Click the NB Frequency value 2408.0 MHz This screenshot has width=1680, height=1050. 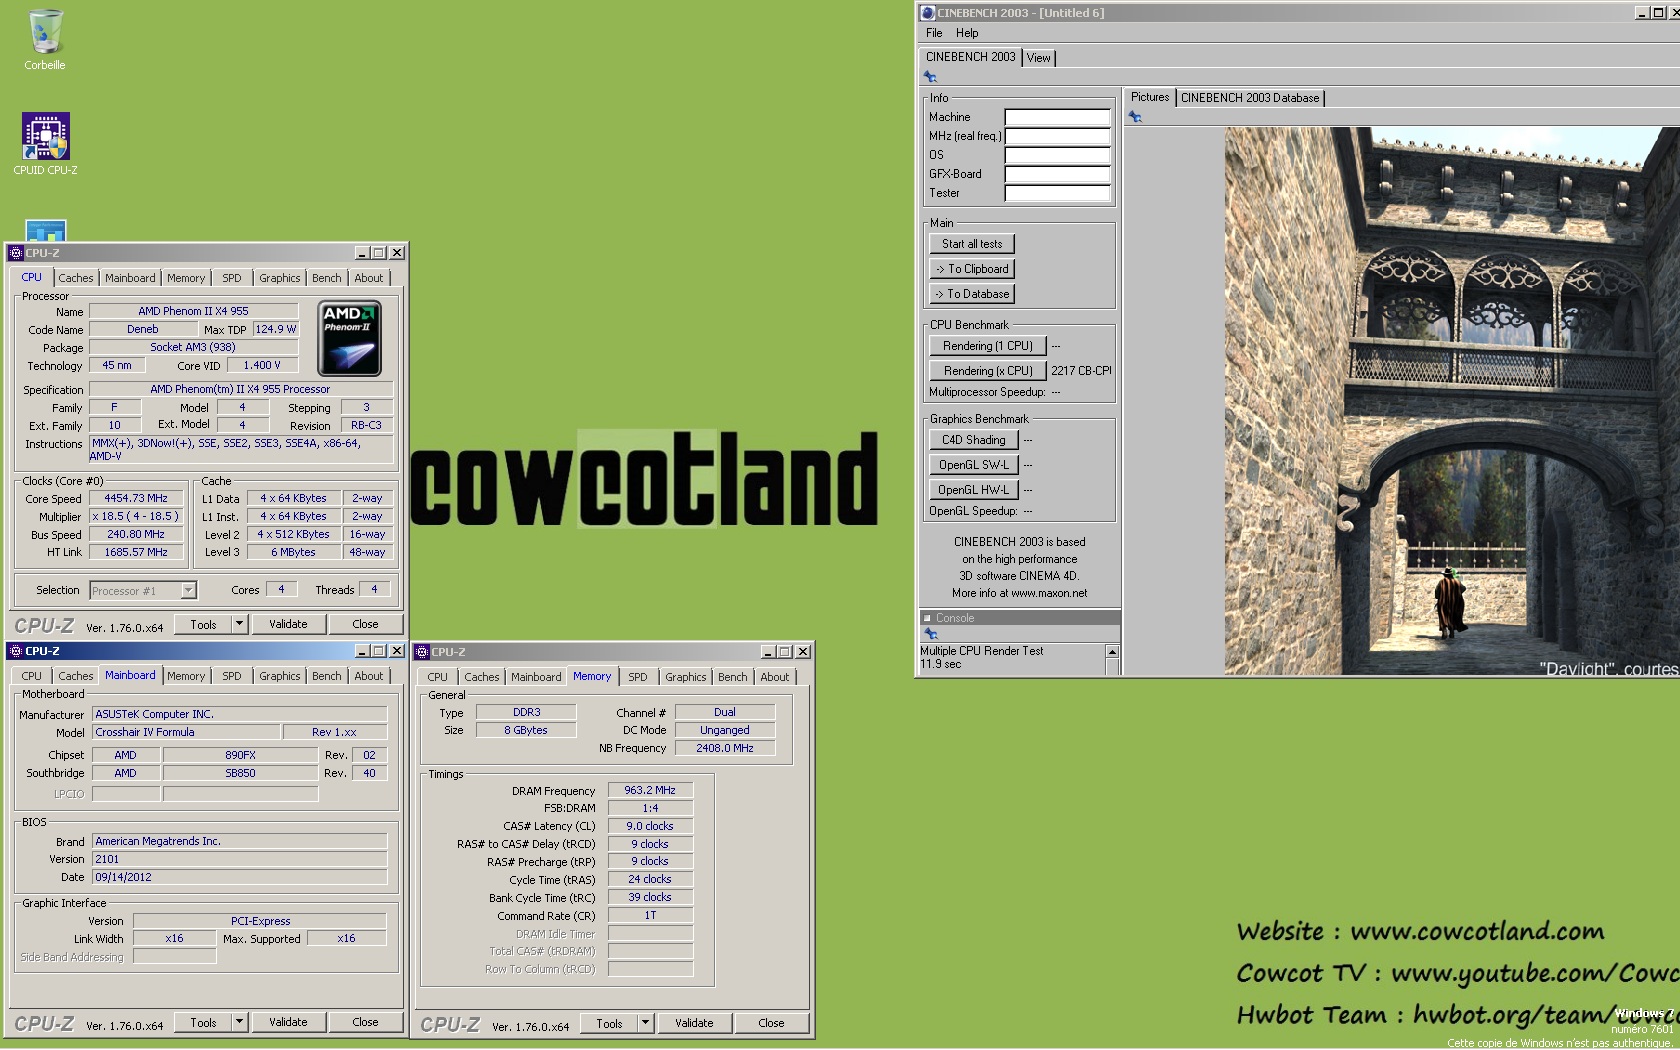point(725,748)
